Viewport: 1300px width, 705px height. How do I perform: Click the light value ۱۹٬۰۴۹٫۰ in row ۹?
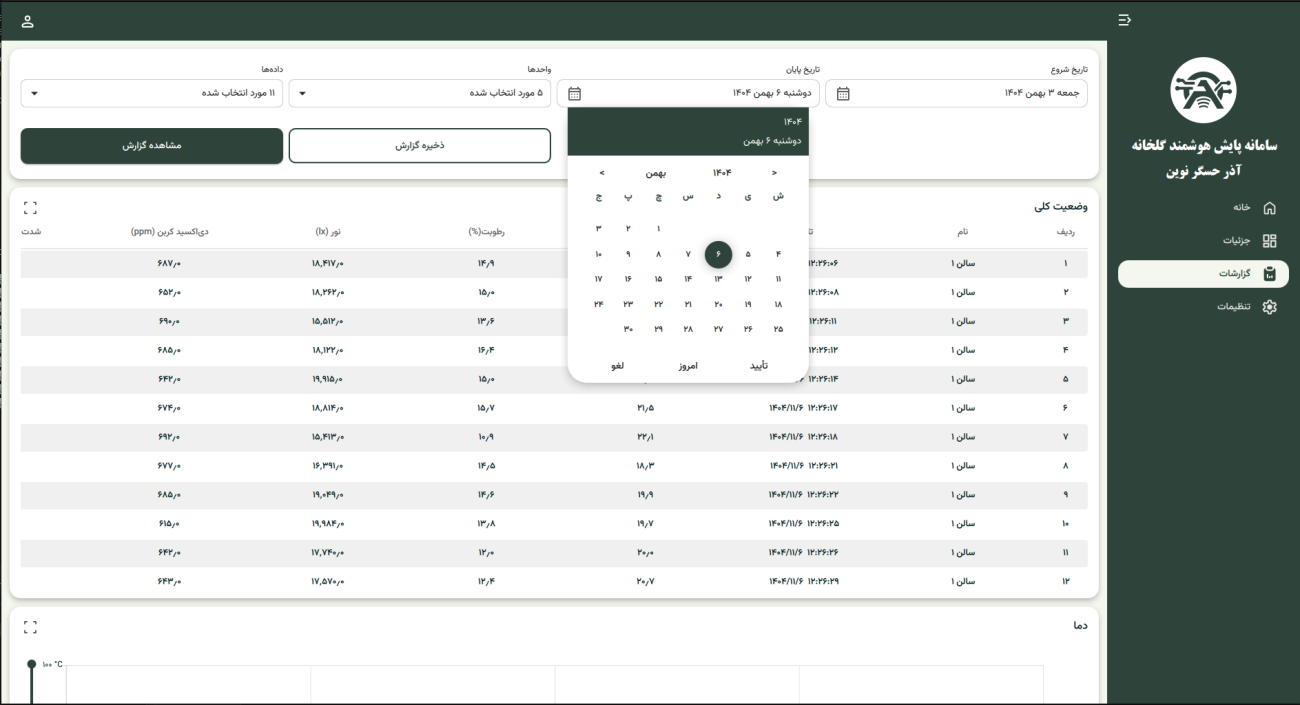(x=327, y=495)
